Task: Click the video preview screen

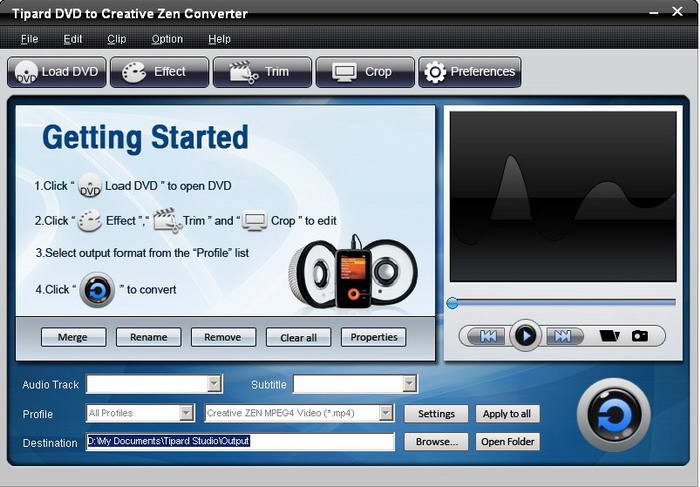Action: coord(563,196)
